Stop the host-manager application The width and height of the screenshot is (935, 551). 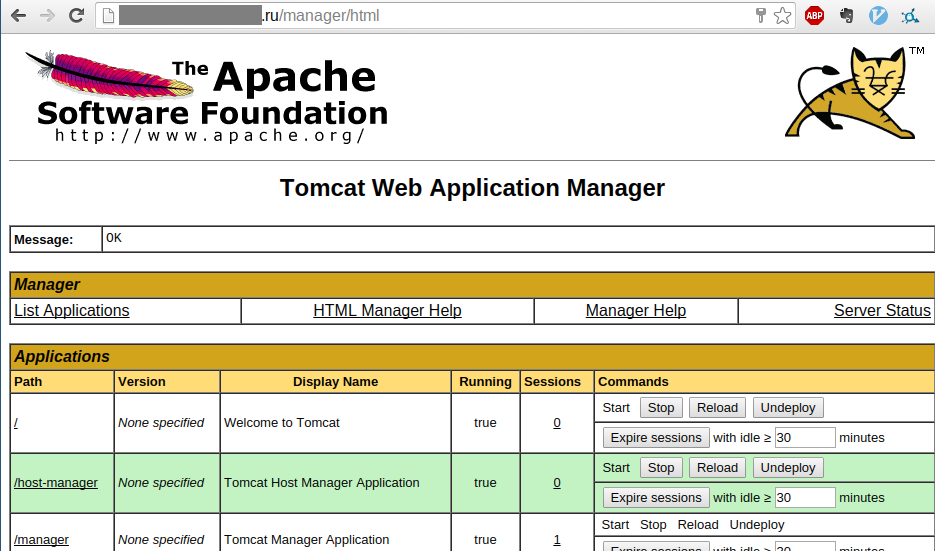661,468
